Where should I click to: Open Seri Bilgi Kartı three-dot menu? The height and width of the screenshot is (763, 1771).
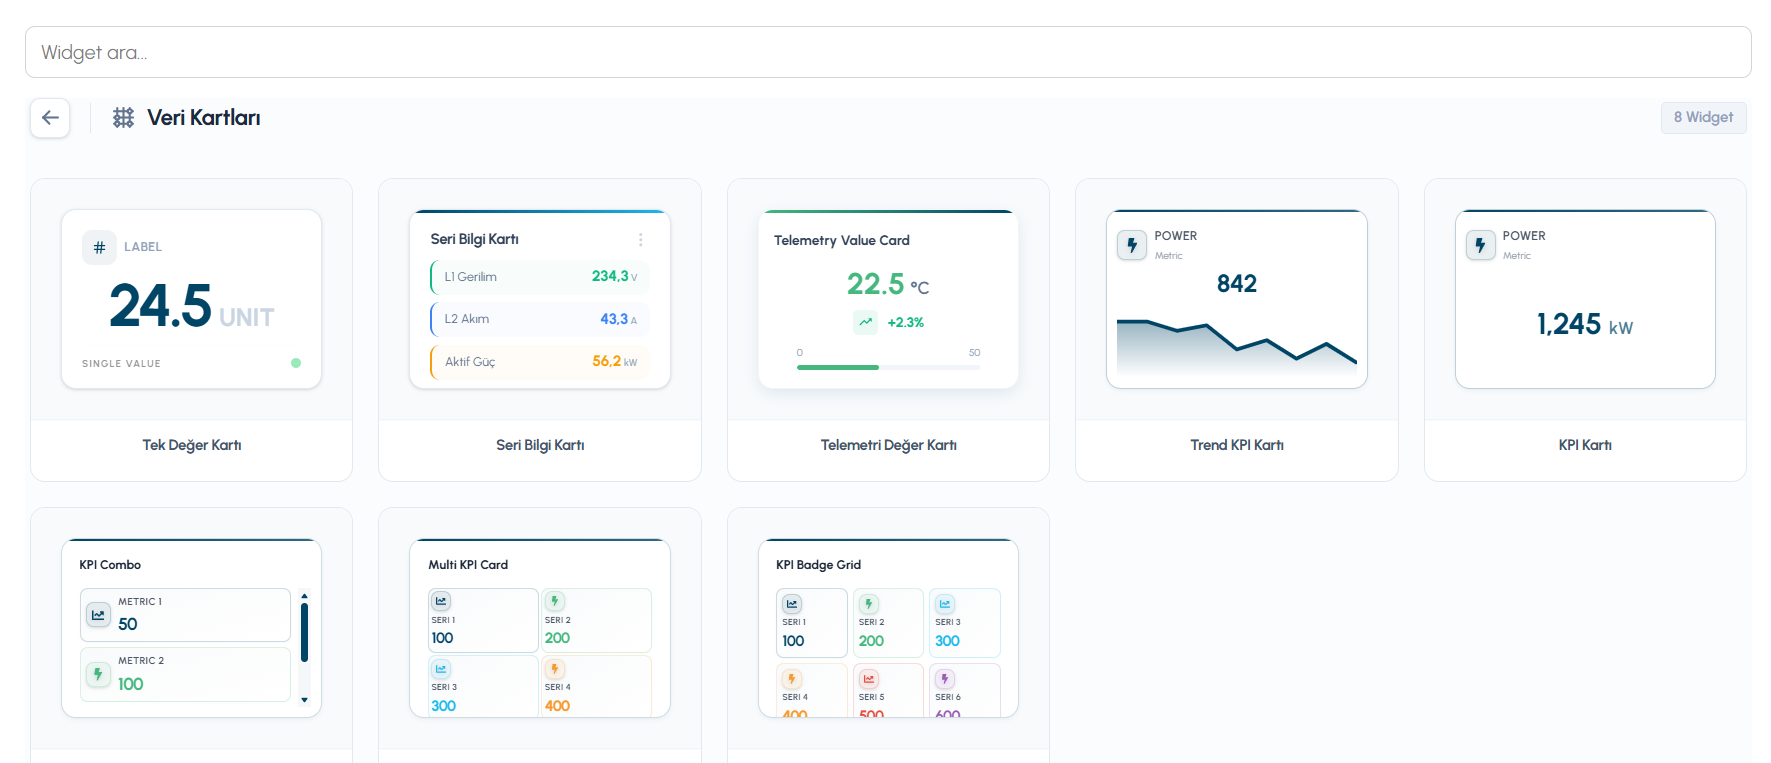(640, 240)
